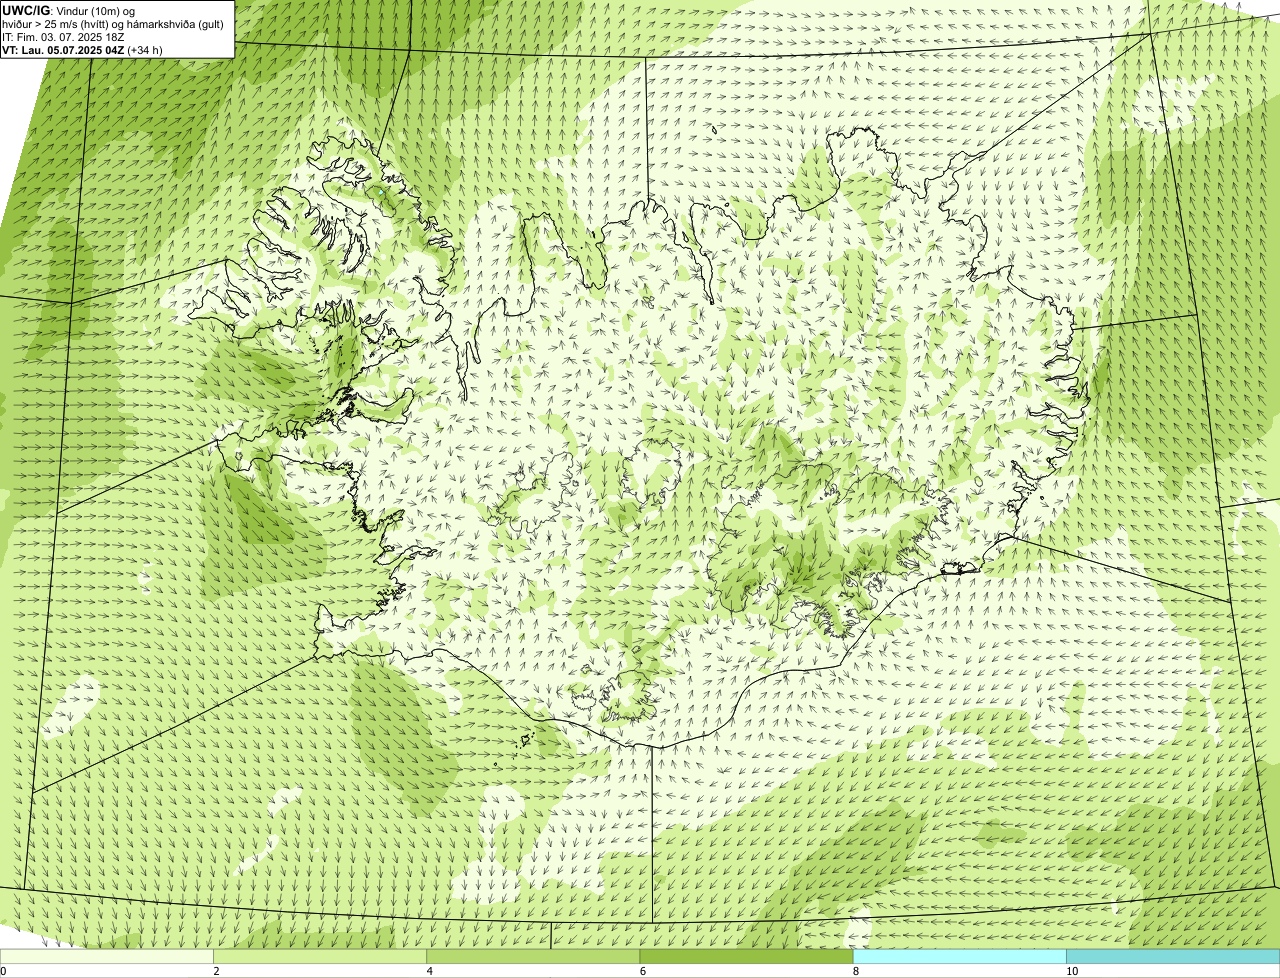Click the legend tick label "4"
Screen dimensions: 1280x978
tap(429, 971)
